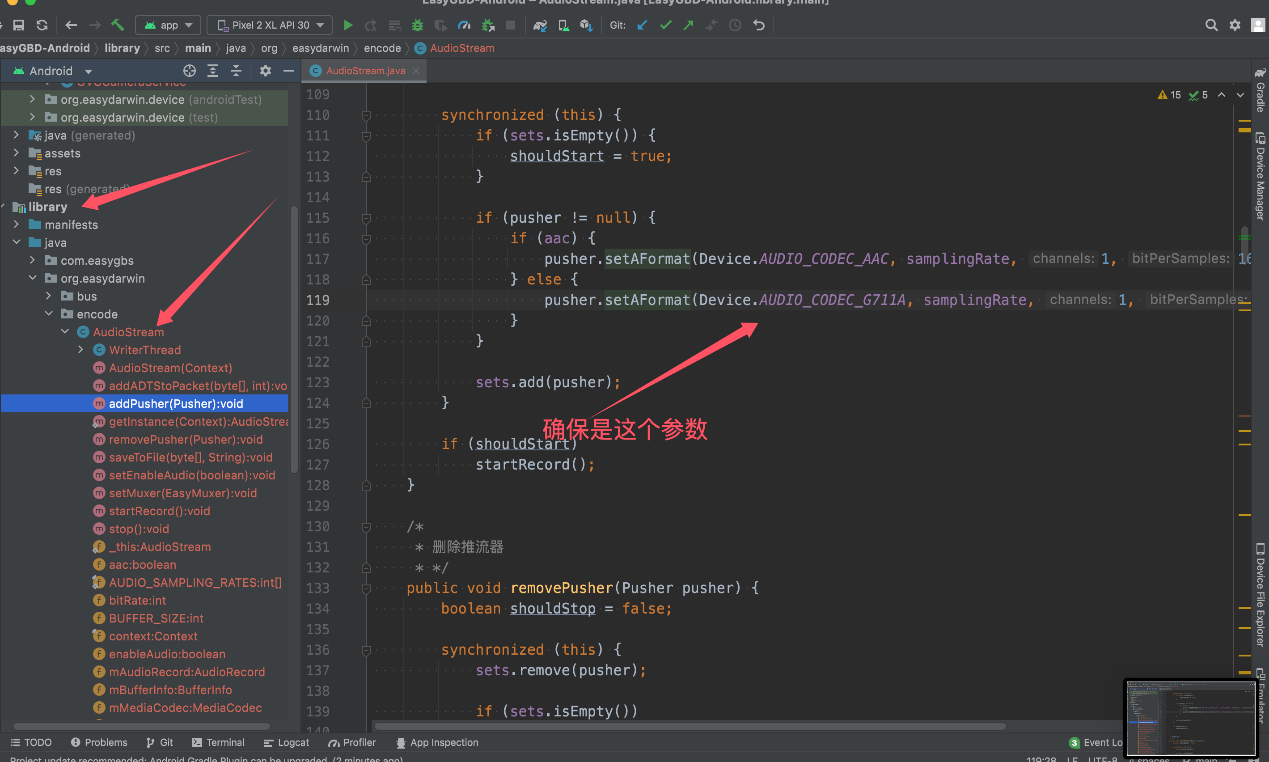The width and height of the screenshot is (1269, 762).
Task: Expand the WriterThread tree node
Action: click(x=82, y=350)
